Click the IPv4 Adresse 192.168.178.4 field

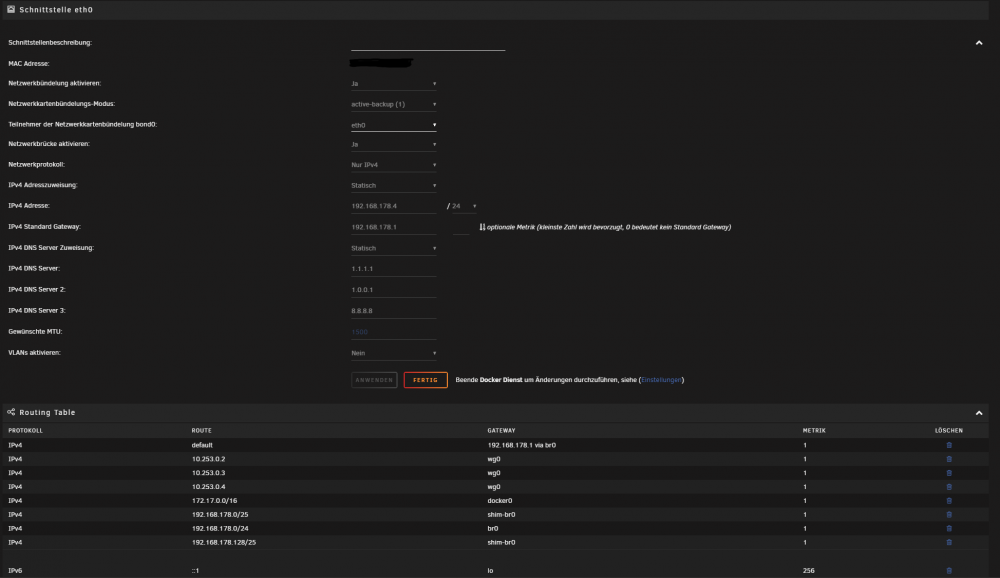[393, 206]
